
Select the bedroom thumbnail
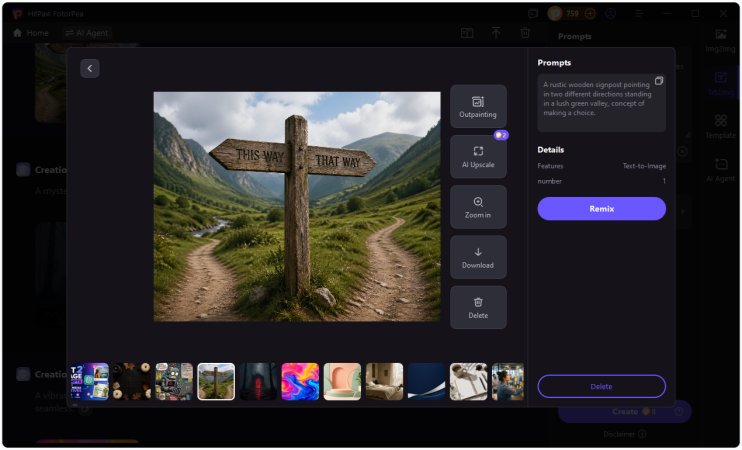[384, 381]
